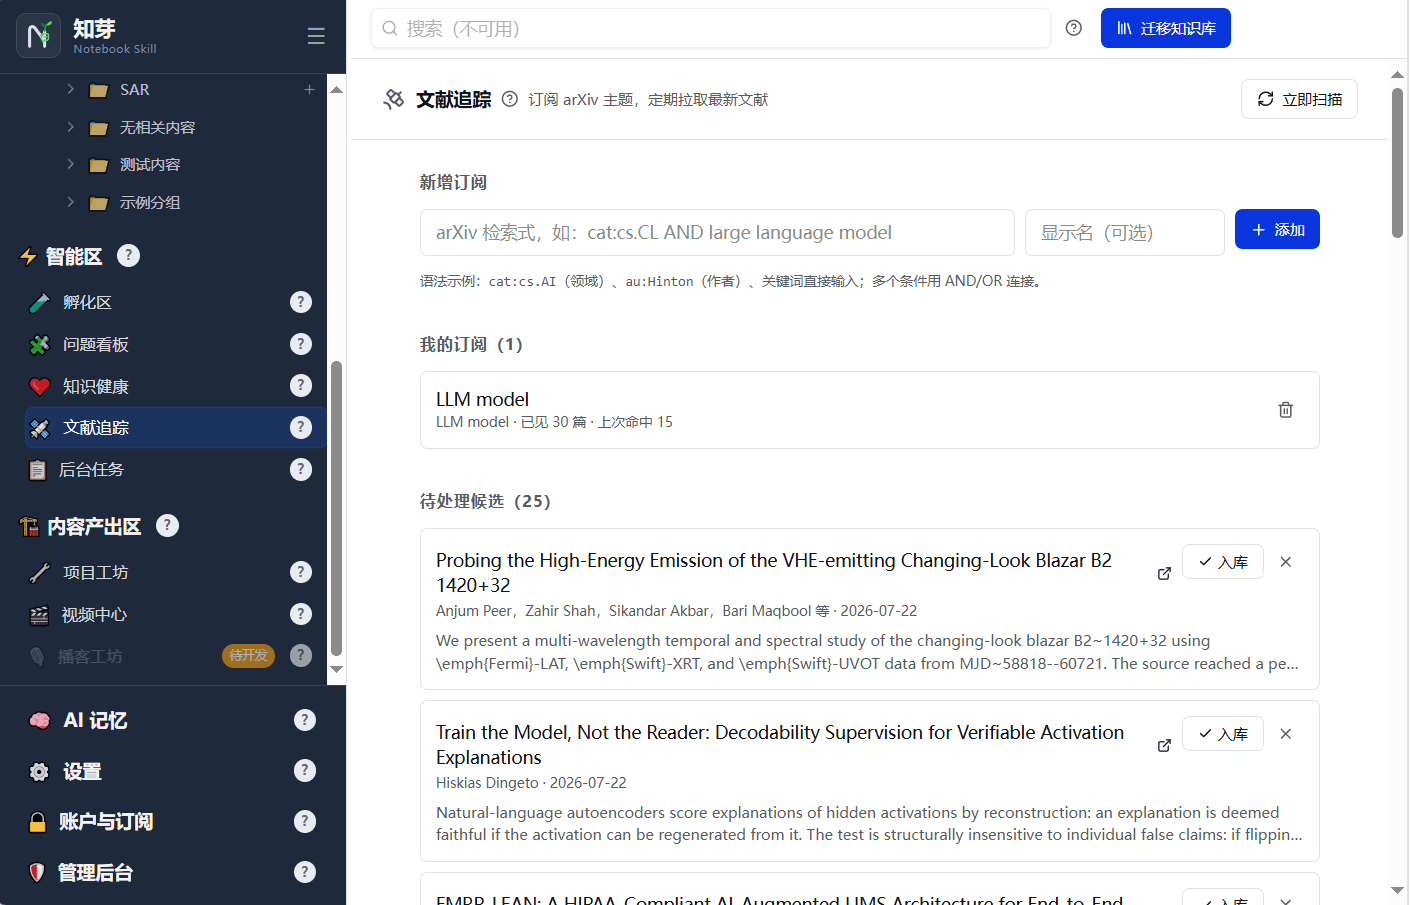Image resolution: width=1410 pixels, height=905 pixels.
Task: Show help for 设置
Action: click(x=305, y=770)
